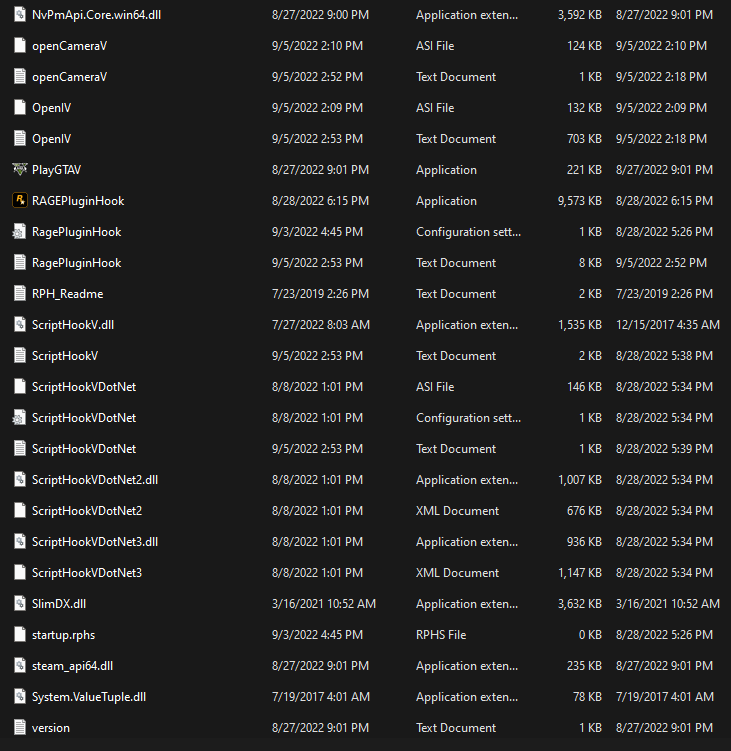Select the startup.rphs file name

(x=63, y=635)
